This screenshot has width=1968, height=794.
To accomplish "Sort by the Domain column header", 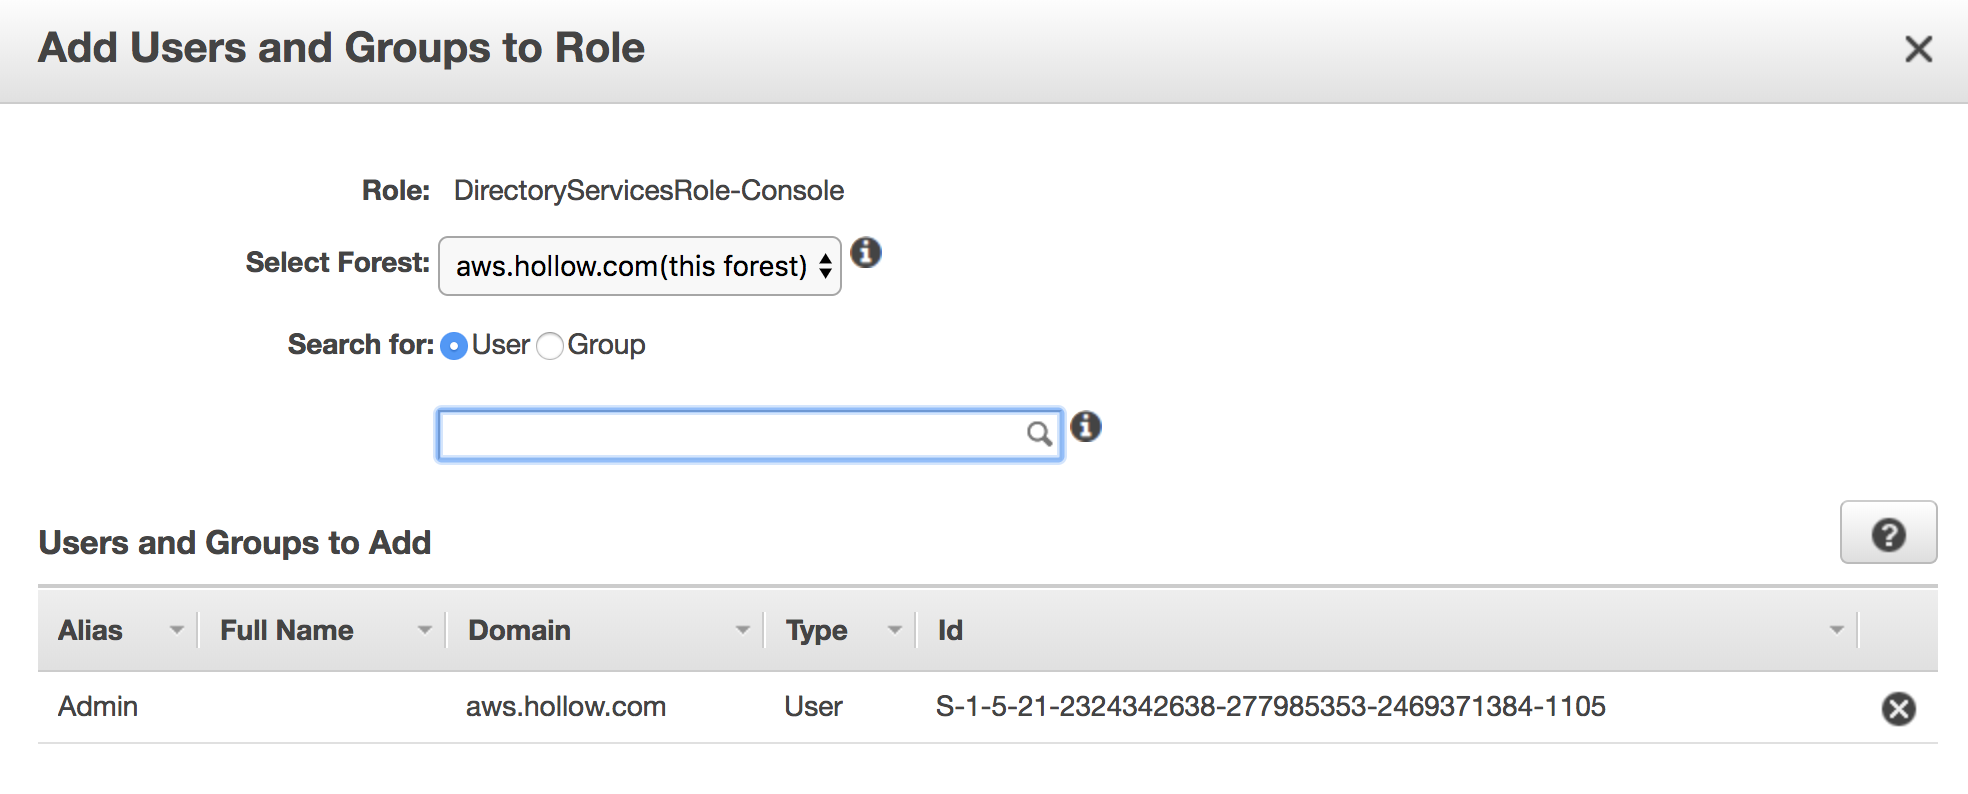I will coord(520,630).
